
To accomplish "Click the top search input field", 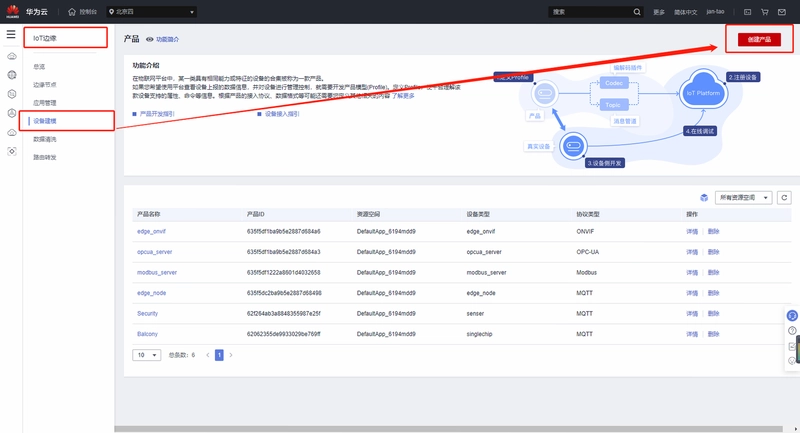I will click(591, 12).
